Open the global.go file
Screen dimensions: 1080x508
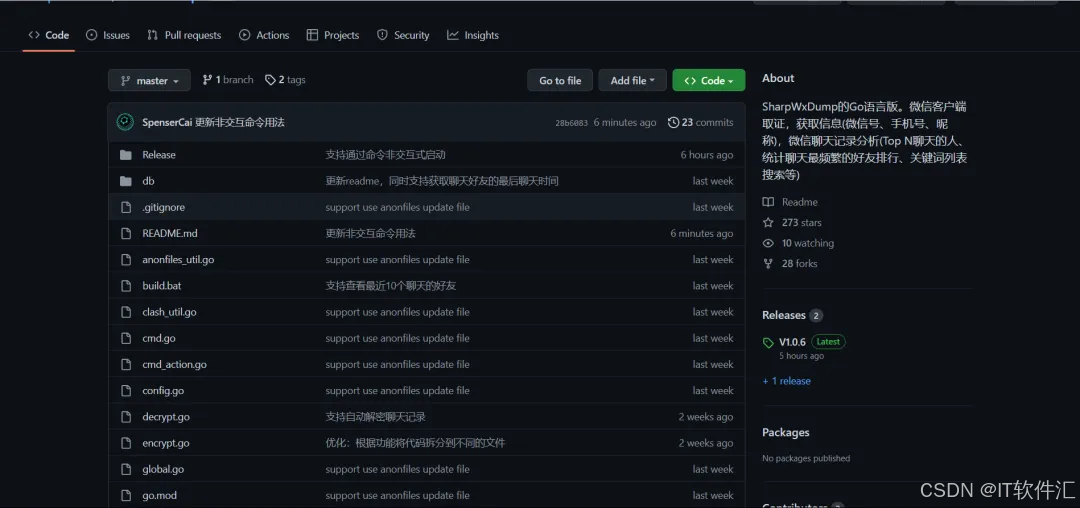click(163, 469)
